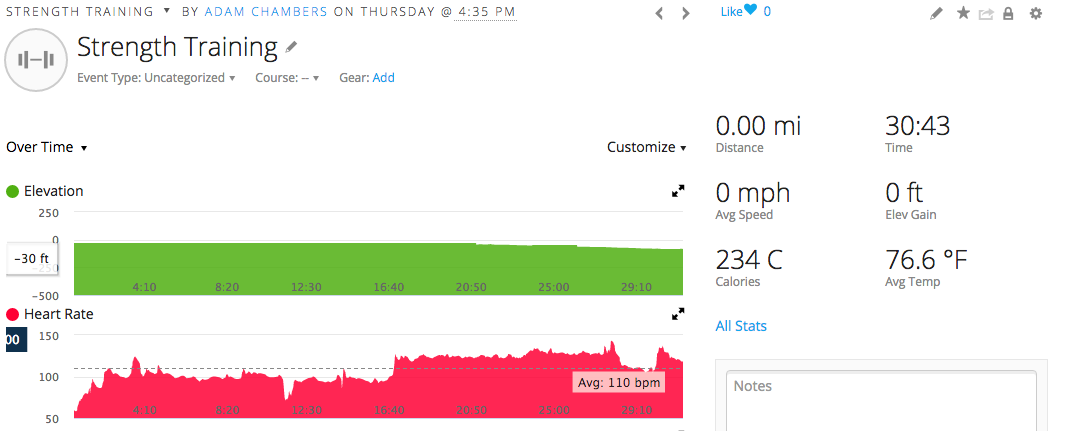Expand the Heart Rate chart to fullscreen
This screenshot has width=1068, height=431.
point(678,313)
